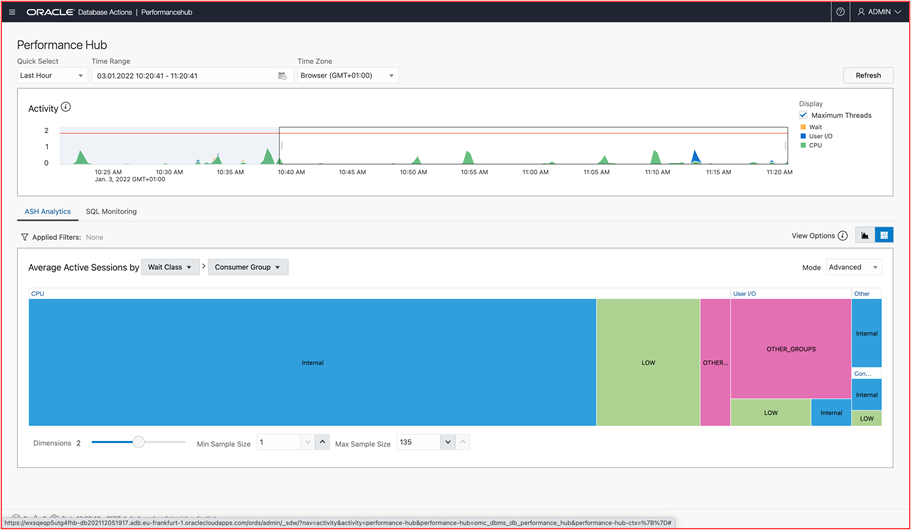Click the Performance Hub page heading

click(62, 45)
